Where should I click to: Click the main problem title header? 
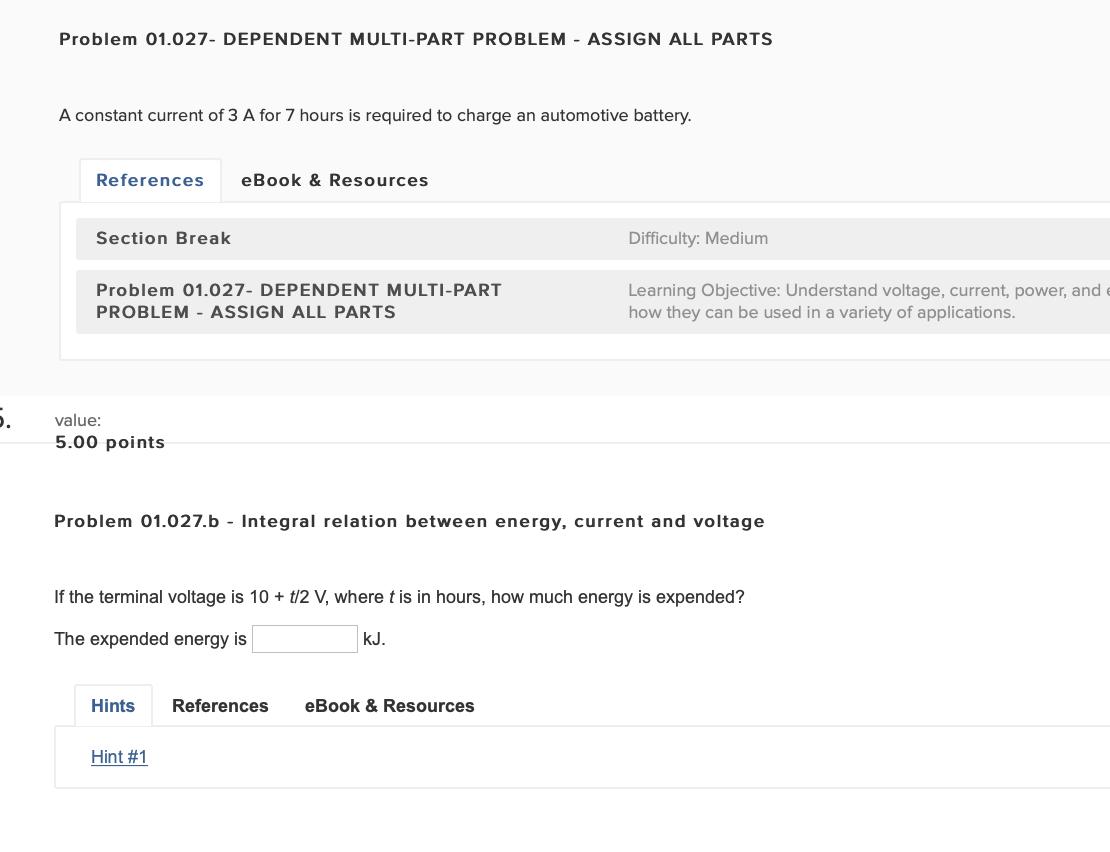click(415, 39)
